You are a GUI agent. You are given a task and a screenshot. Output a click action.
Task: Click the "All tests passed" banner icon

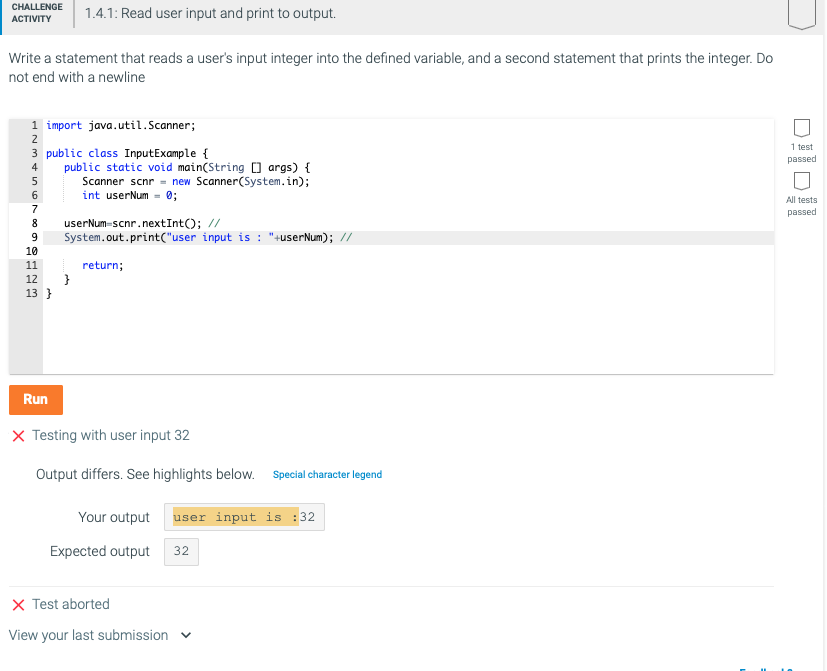point(801,182)
